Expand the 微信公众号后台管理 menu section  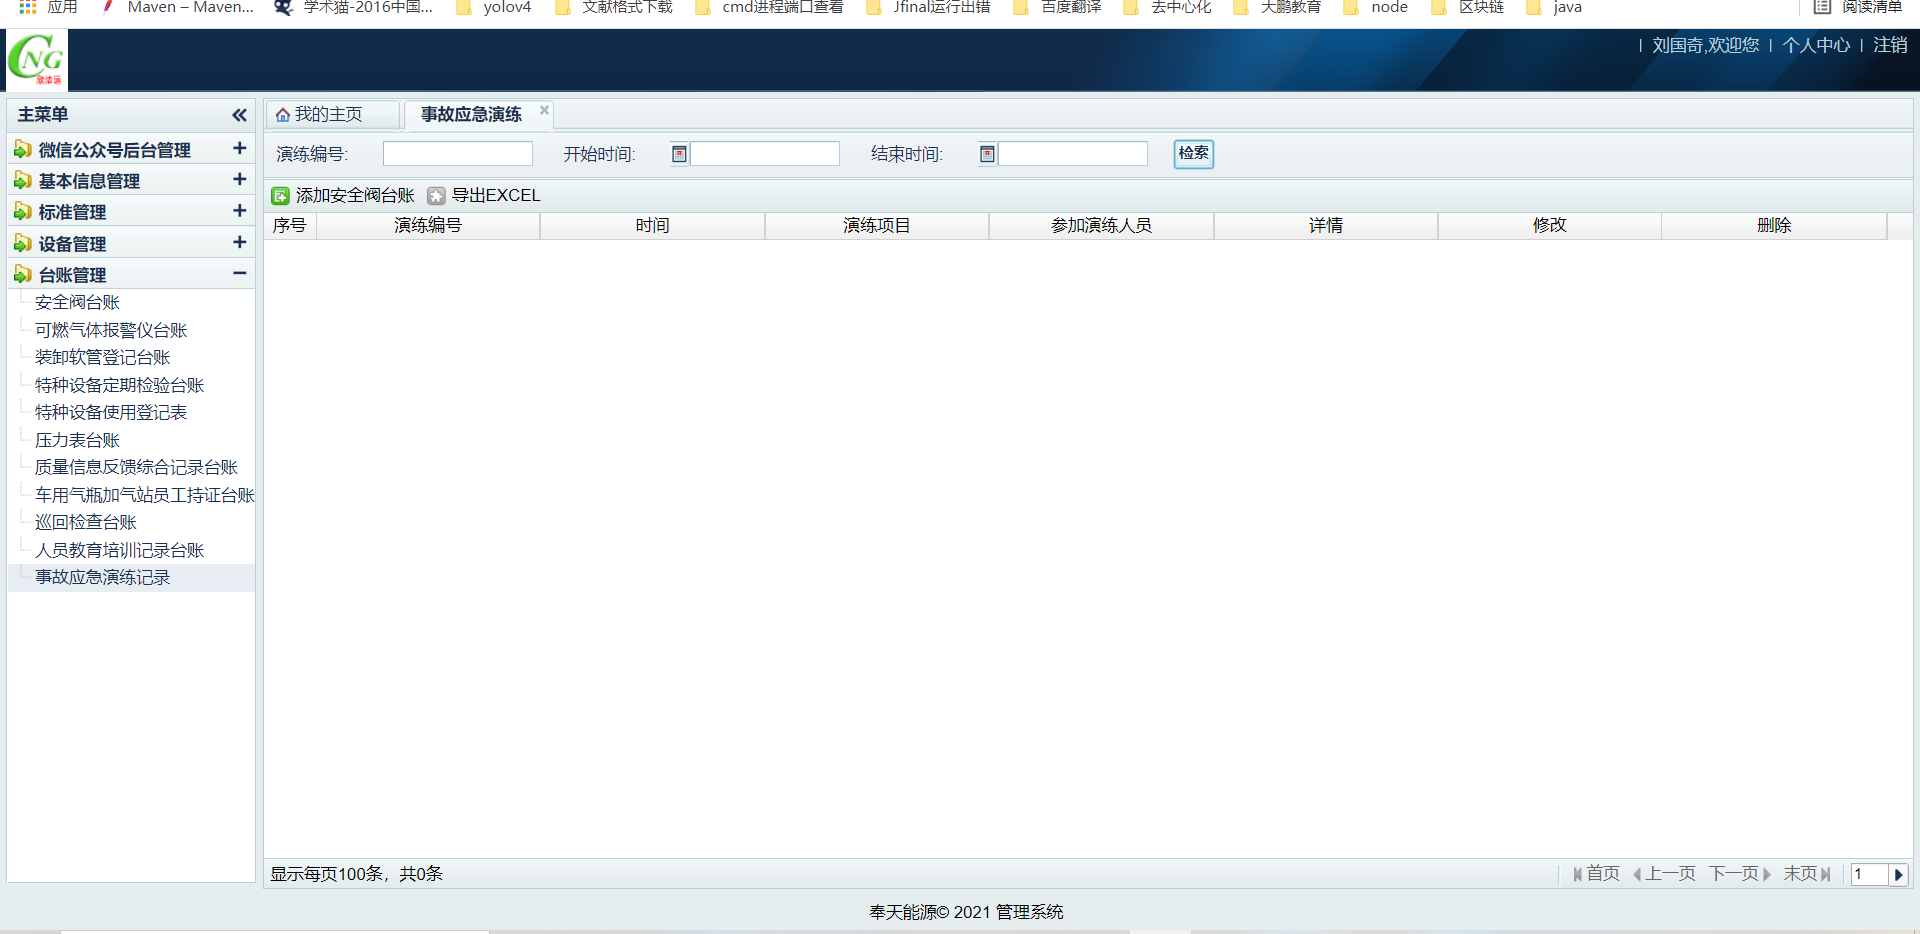(239, 149)
